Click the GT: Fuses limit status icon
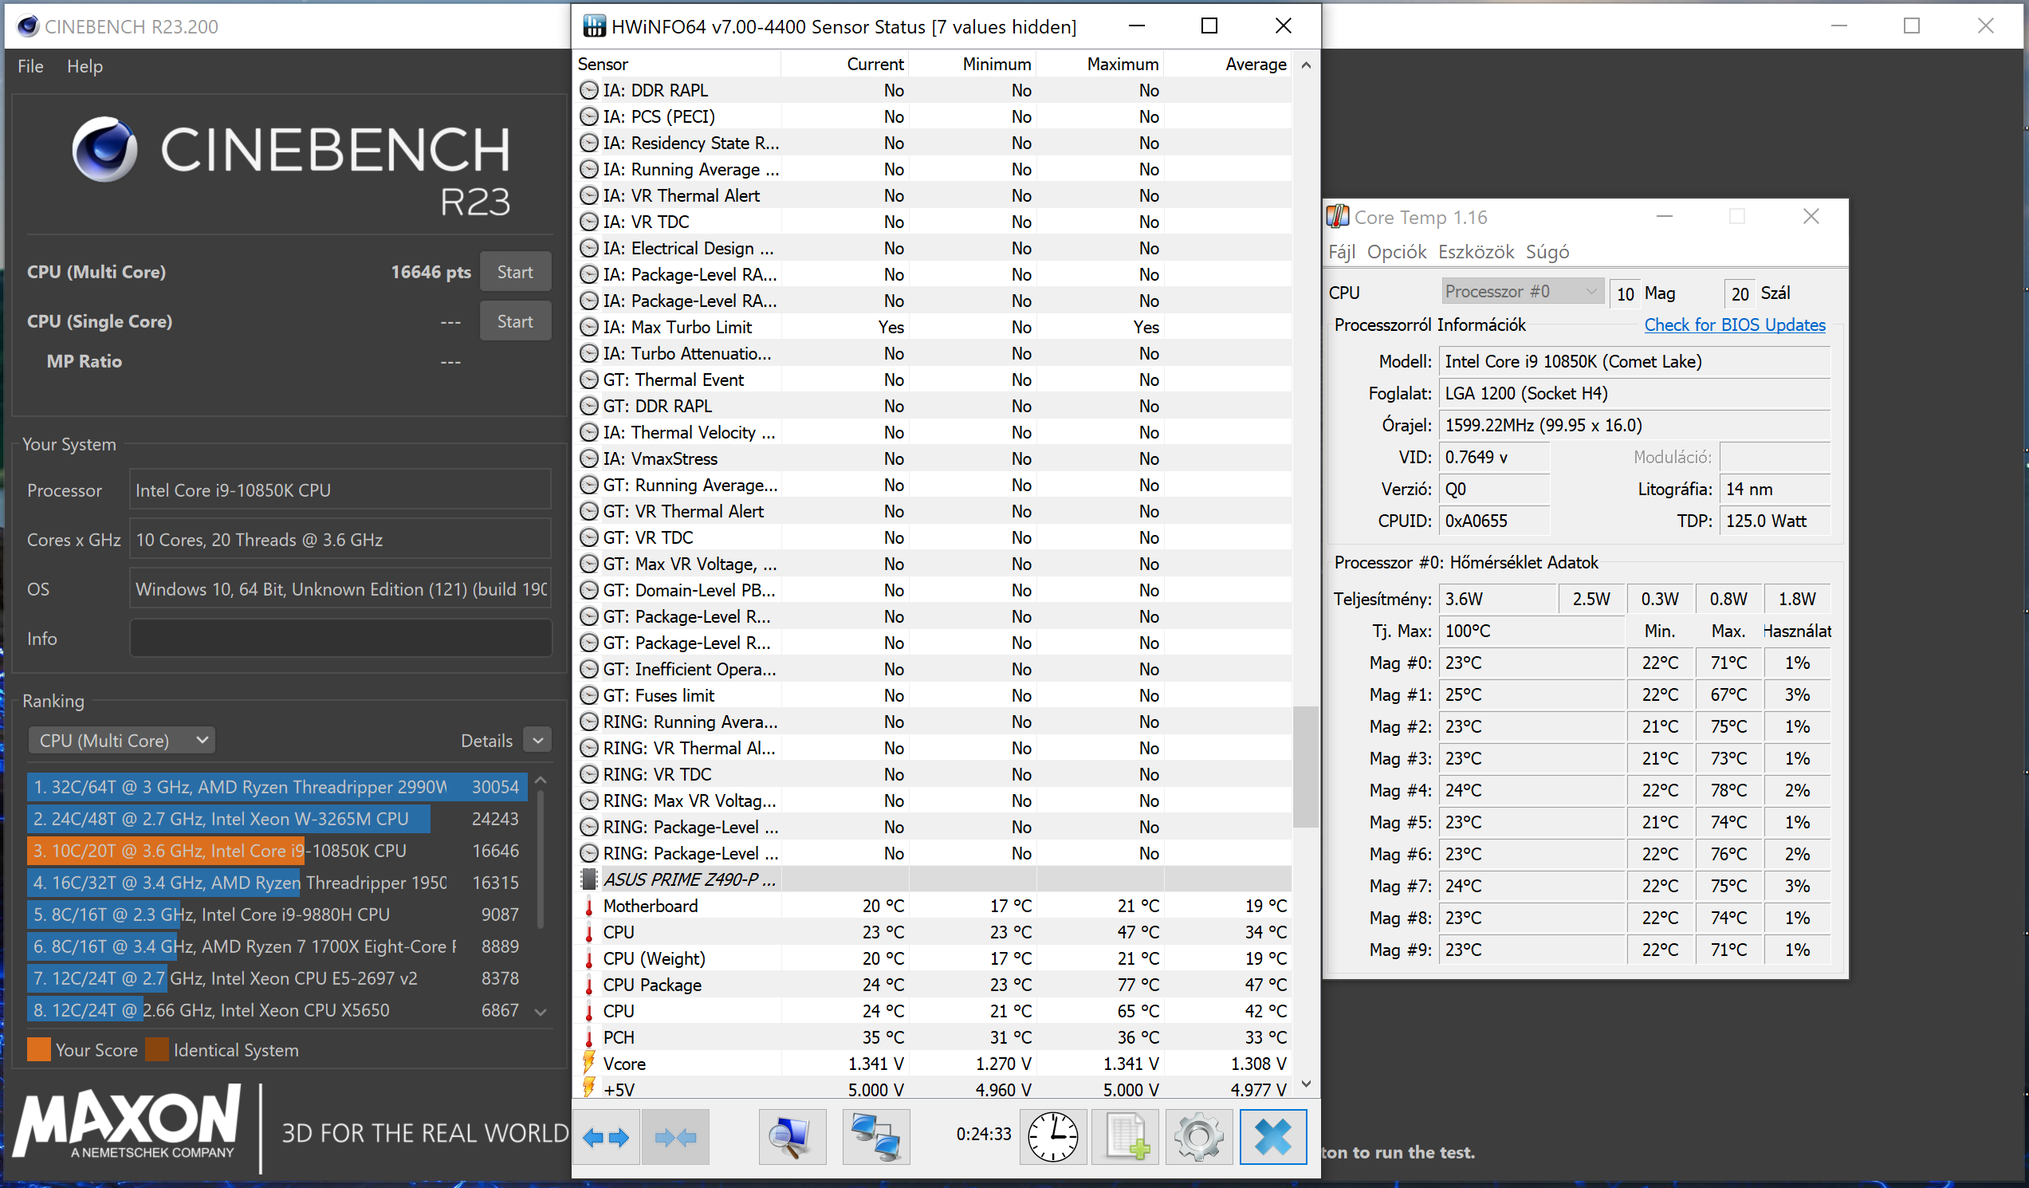 (589, 695)
